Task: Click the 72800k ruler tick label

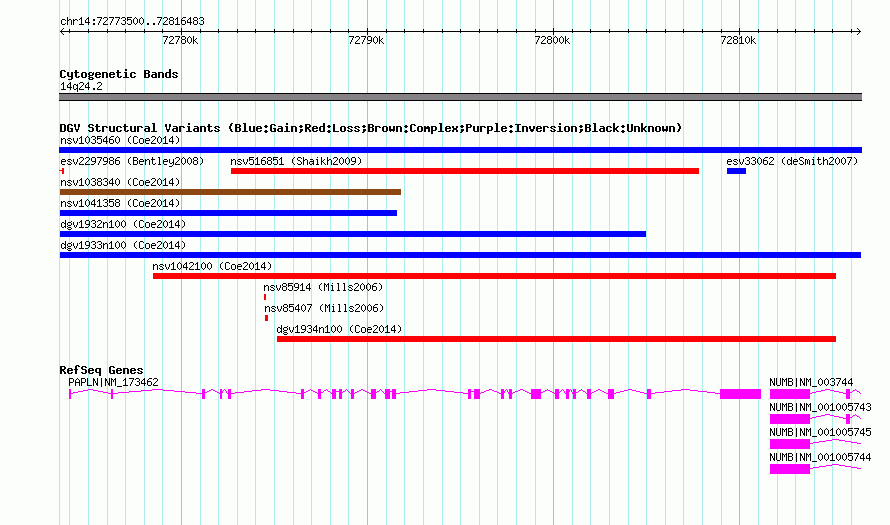Action: pos(552,40)
